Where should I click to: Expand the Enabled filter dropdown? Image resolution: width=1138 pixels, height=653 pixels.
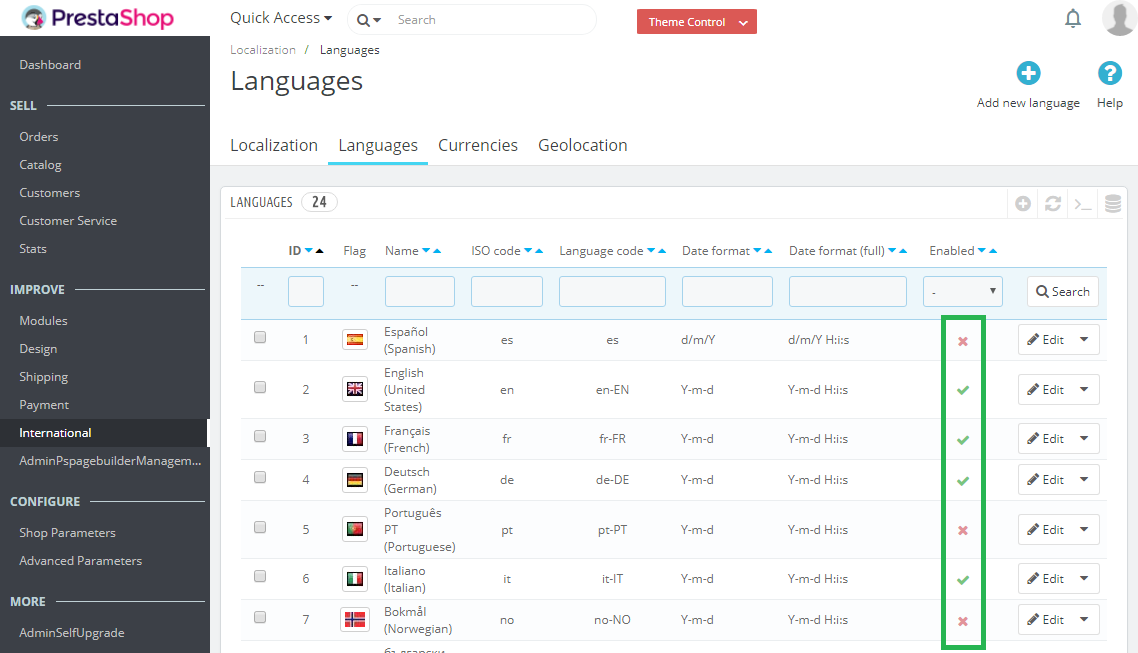pyautogui.click(x=962, y=292)
